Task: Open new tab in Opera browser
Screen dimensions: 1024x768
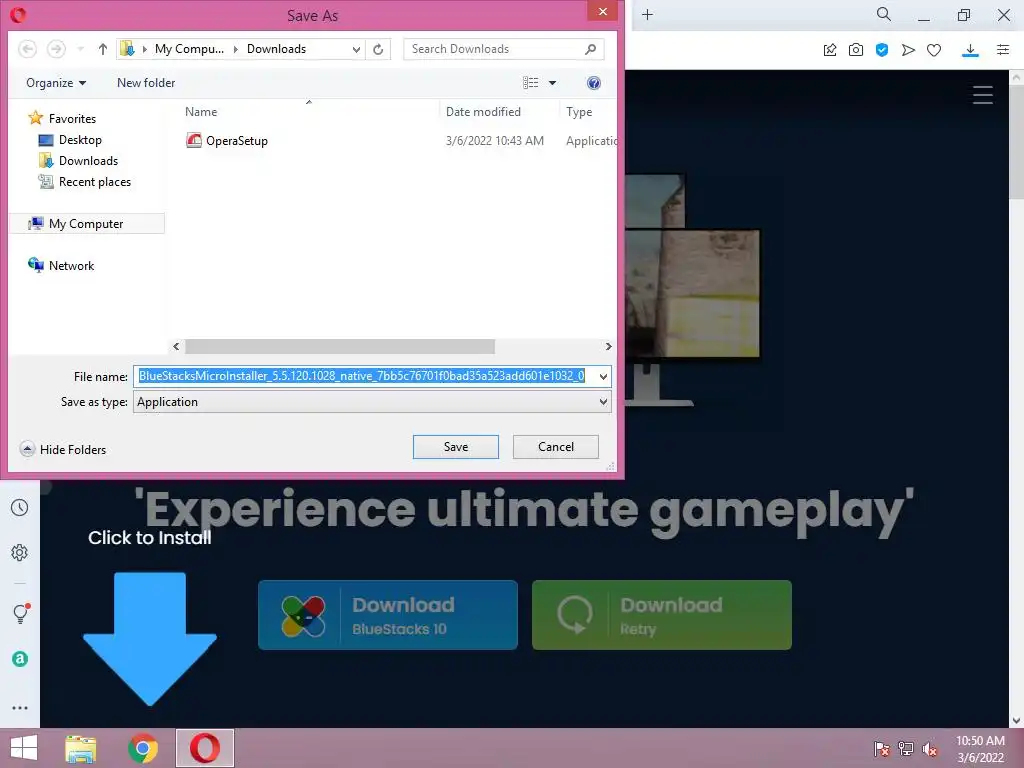Action: 647,14
